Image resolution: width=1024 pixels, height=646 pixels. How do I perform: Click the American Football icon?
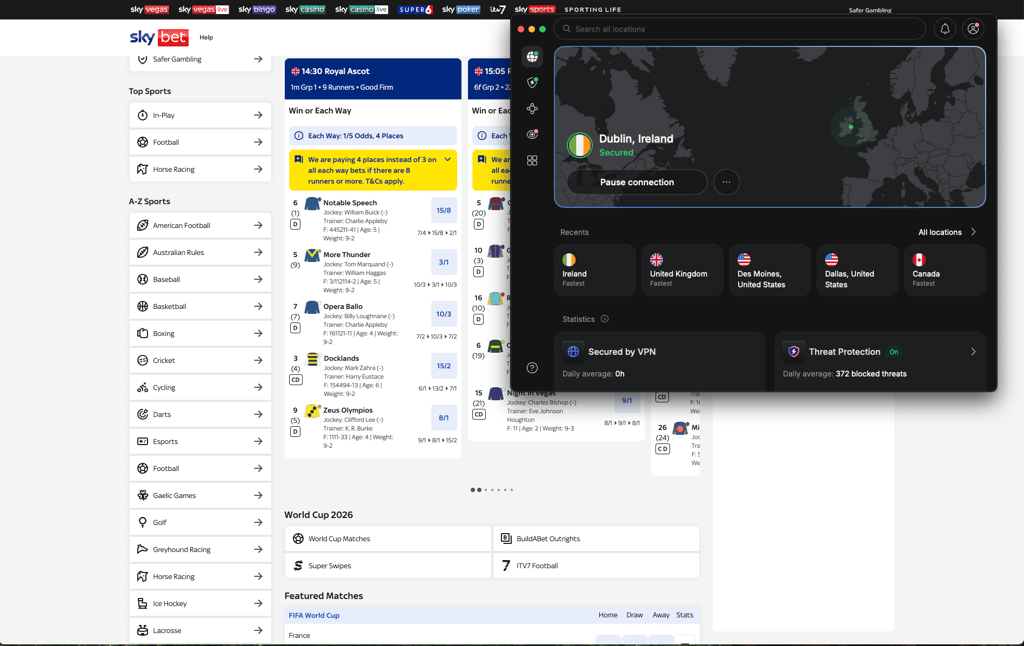[x=142, y=225]
